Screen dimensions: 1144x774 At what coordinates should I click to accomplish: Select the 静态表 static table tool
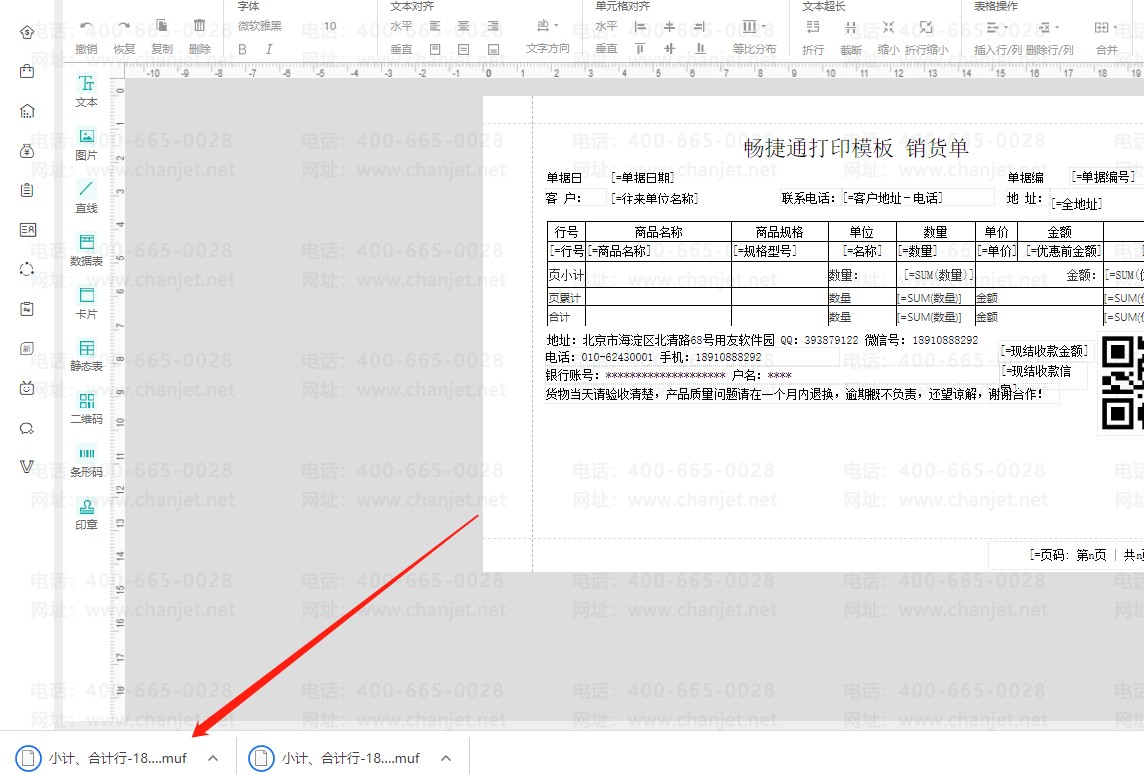[86, 355]
